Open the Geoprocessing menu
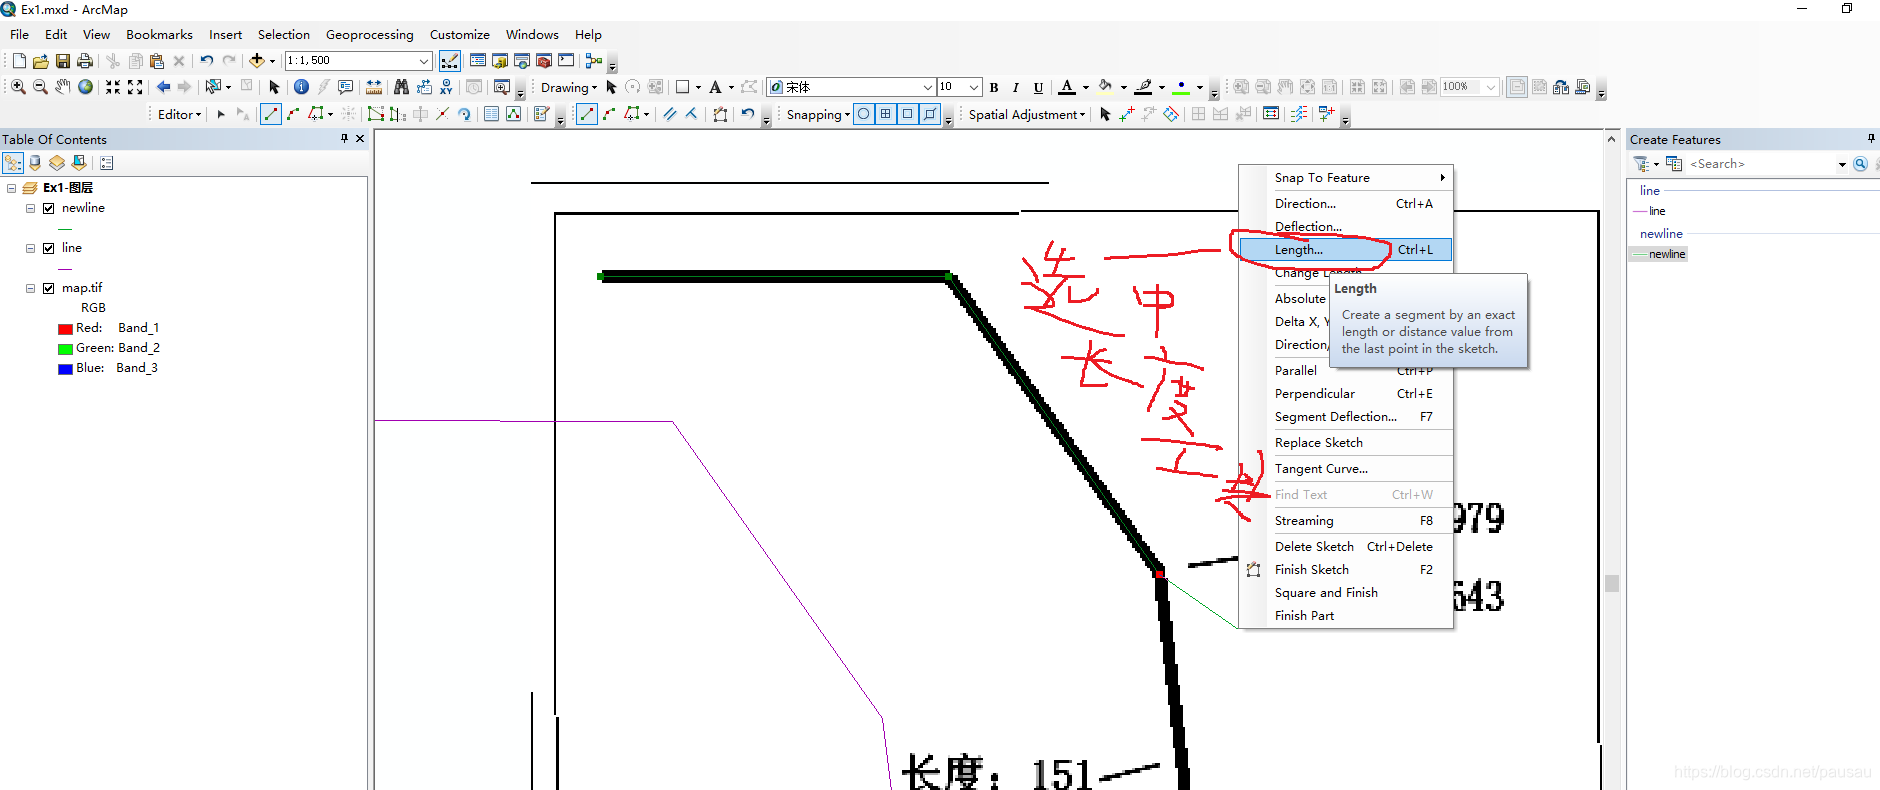The height and width of the screenshot is (790, 1880). point(369,34)
